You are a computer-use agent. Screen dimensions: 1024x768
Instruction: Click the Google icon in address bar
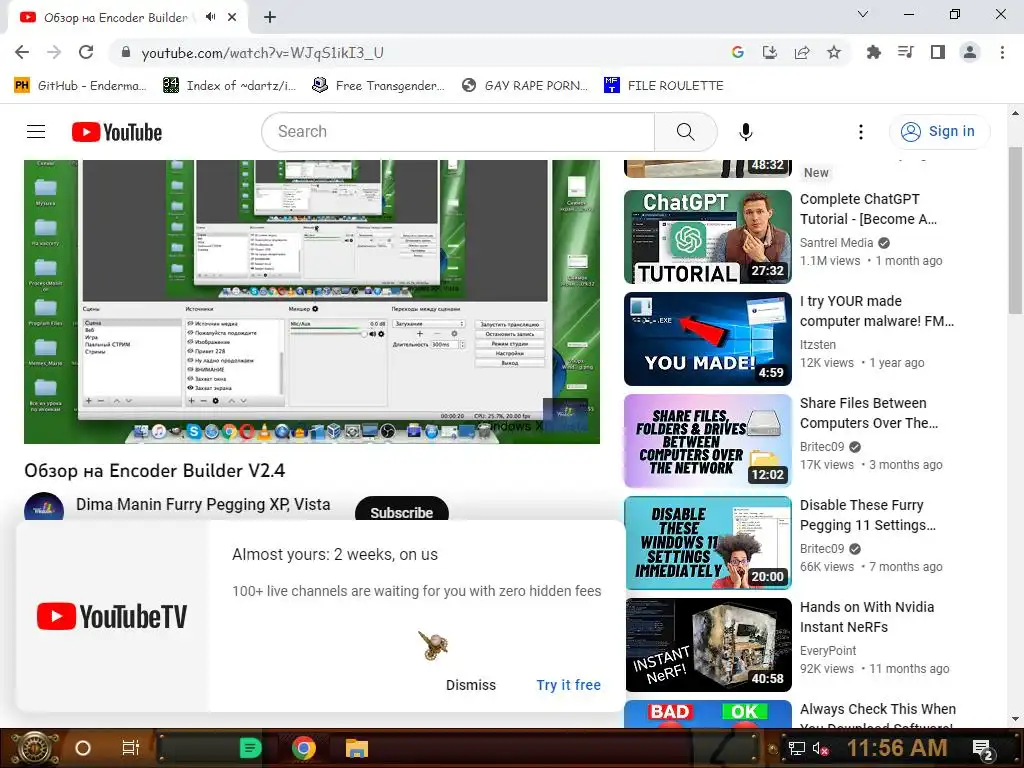coord(738,52)
